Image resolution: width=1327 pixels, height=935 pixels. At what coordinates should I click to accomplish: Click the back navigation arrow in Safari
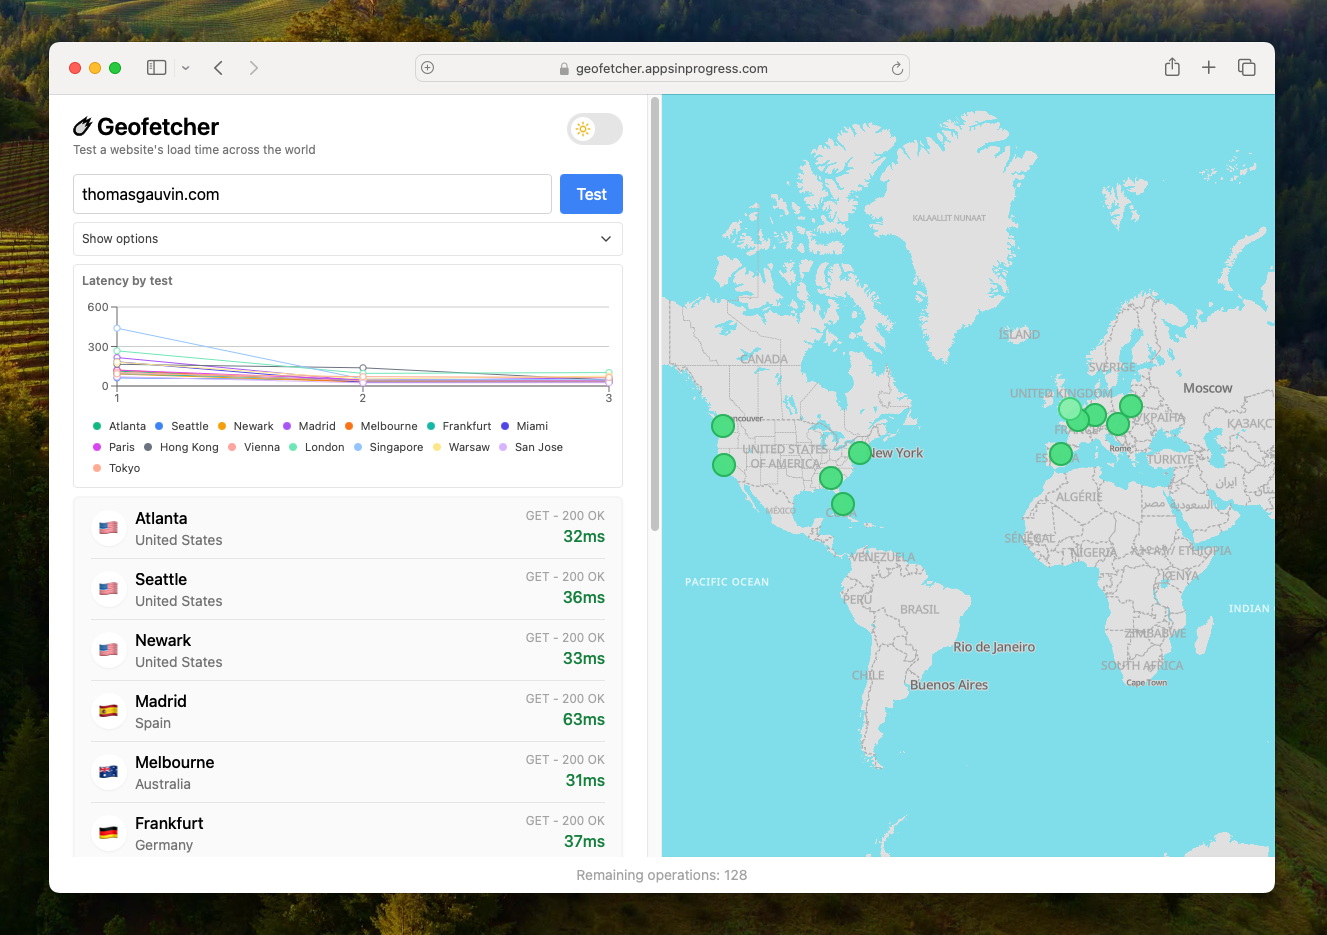pyautogui.click(x=218, y=67)
